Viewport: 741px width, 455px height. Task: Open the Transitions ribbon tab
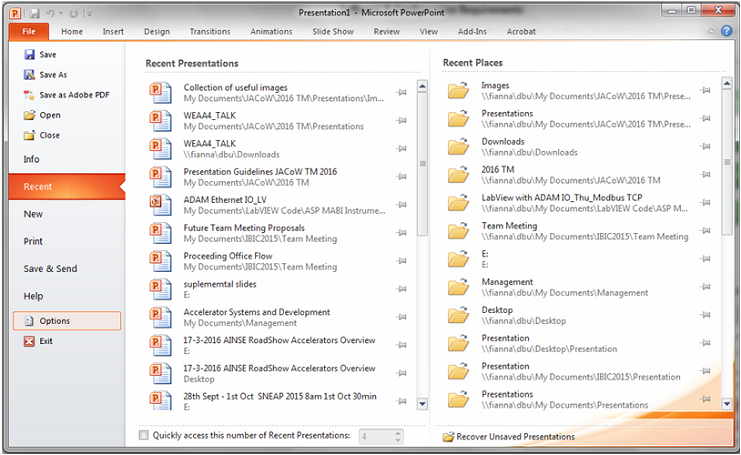[x=210, y=32]
